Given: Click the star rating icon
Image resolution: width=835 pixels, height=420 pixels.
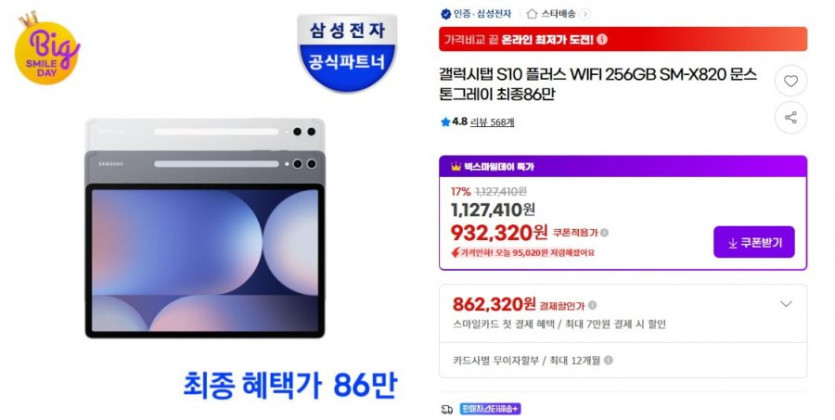Looking at the screenshot, I should click(x=445, y=122).
